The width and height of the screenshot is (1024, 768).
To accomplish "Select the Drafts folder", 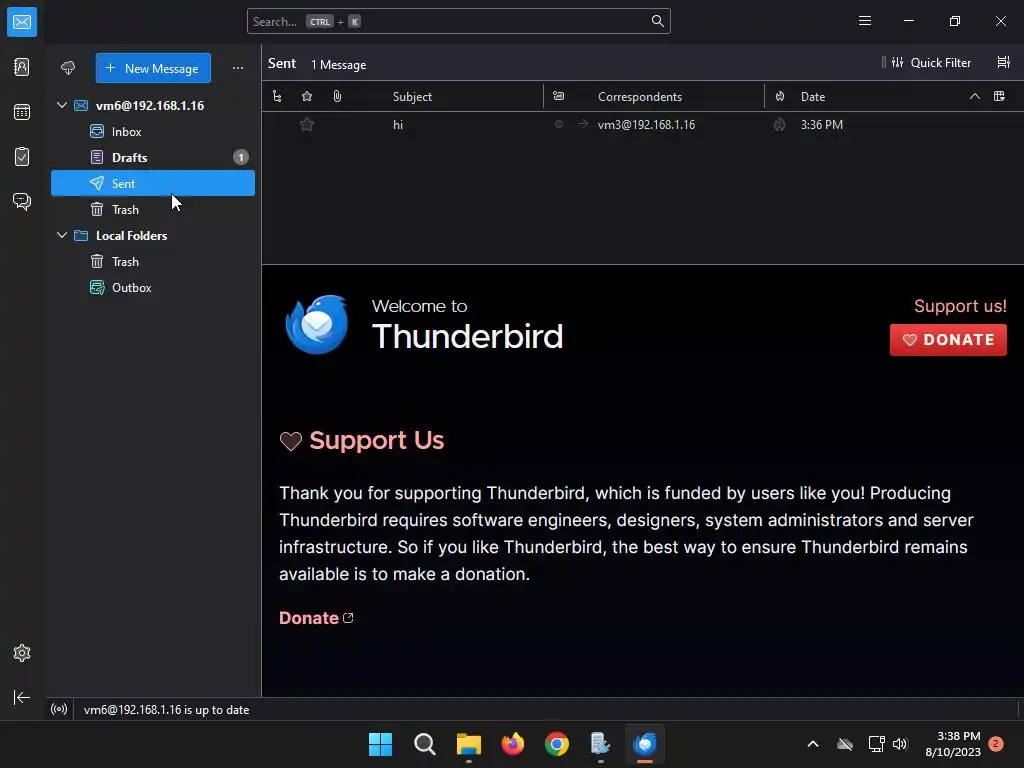I will point(153,157).
